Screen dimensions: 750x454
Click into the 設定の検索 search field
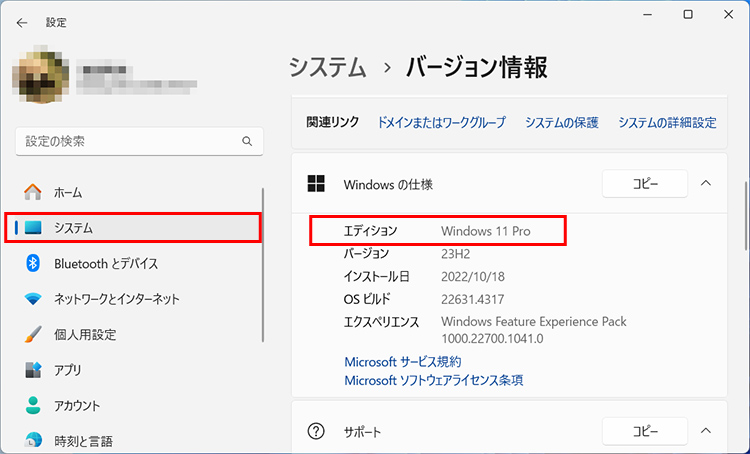[x=128, y=142]
